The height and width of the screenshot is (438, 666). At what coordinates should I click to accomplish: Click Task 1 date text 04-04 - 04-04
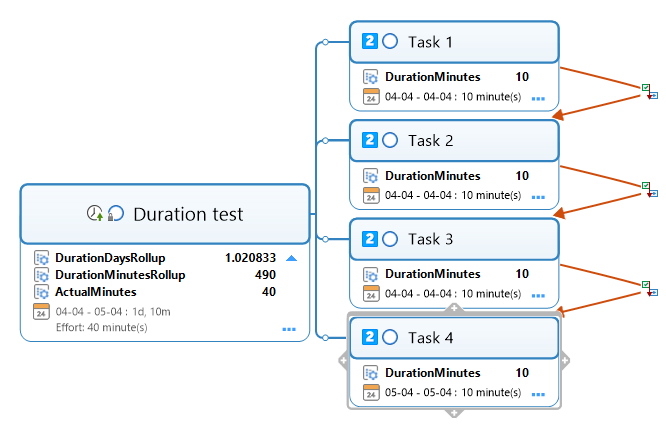(418, 97)
